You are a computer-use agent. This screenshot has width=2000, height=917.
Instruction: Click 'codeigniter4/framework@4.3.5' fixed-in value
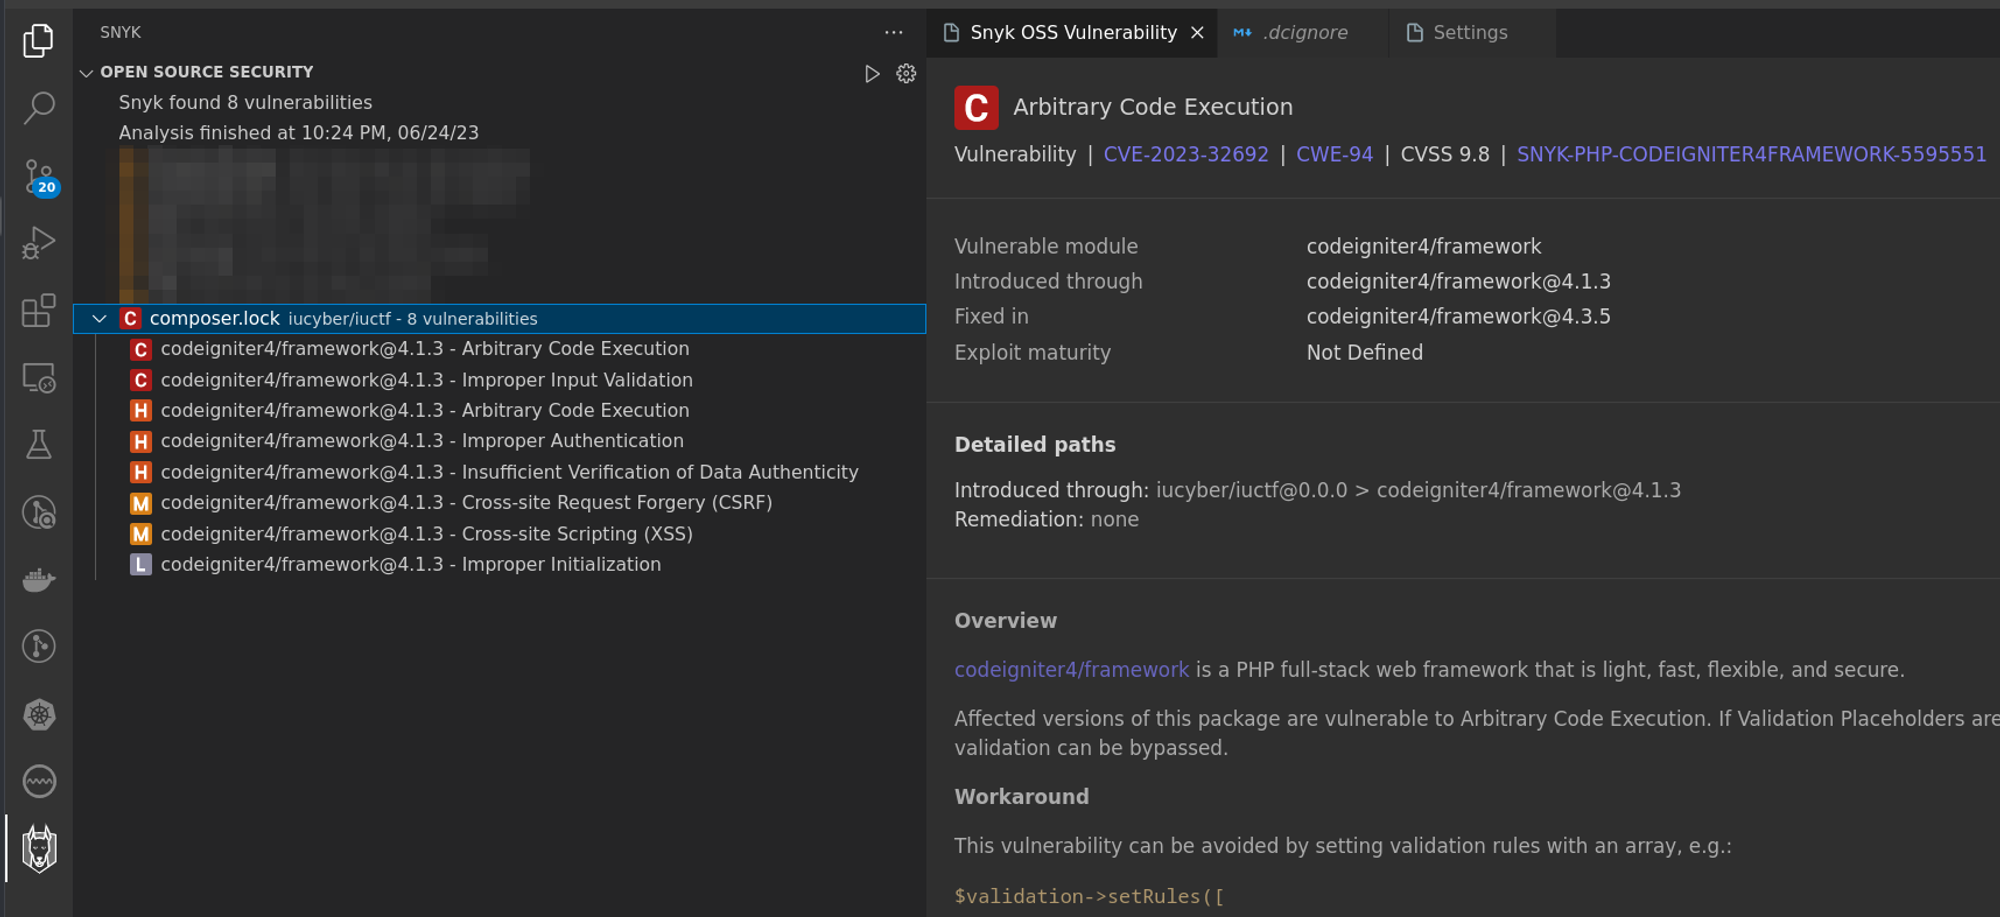click(x=1458, y=317)
